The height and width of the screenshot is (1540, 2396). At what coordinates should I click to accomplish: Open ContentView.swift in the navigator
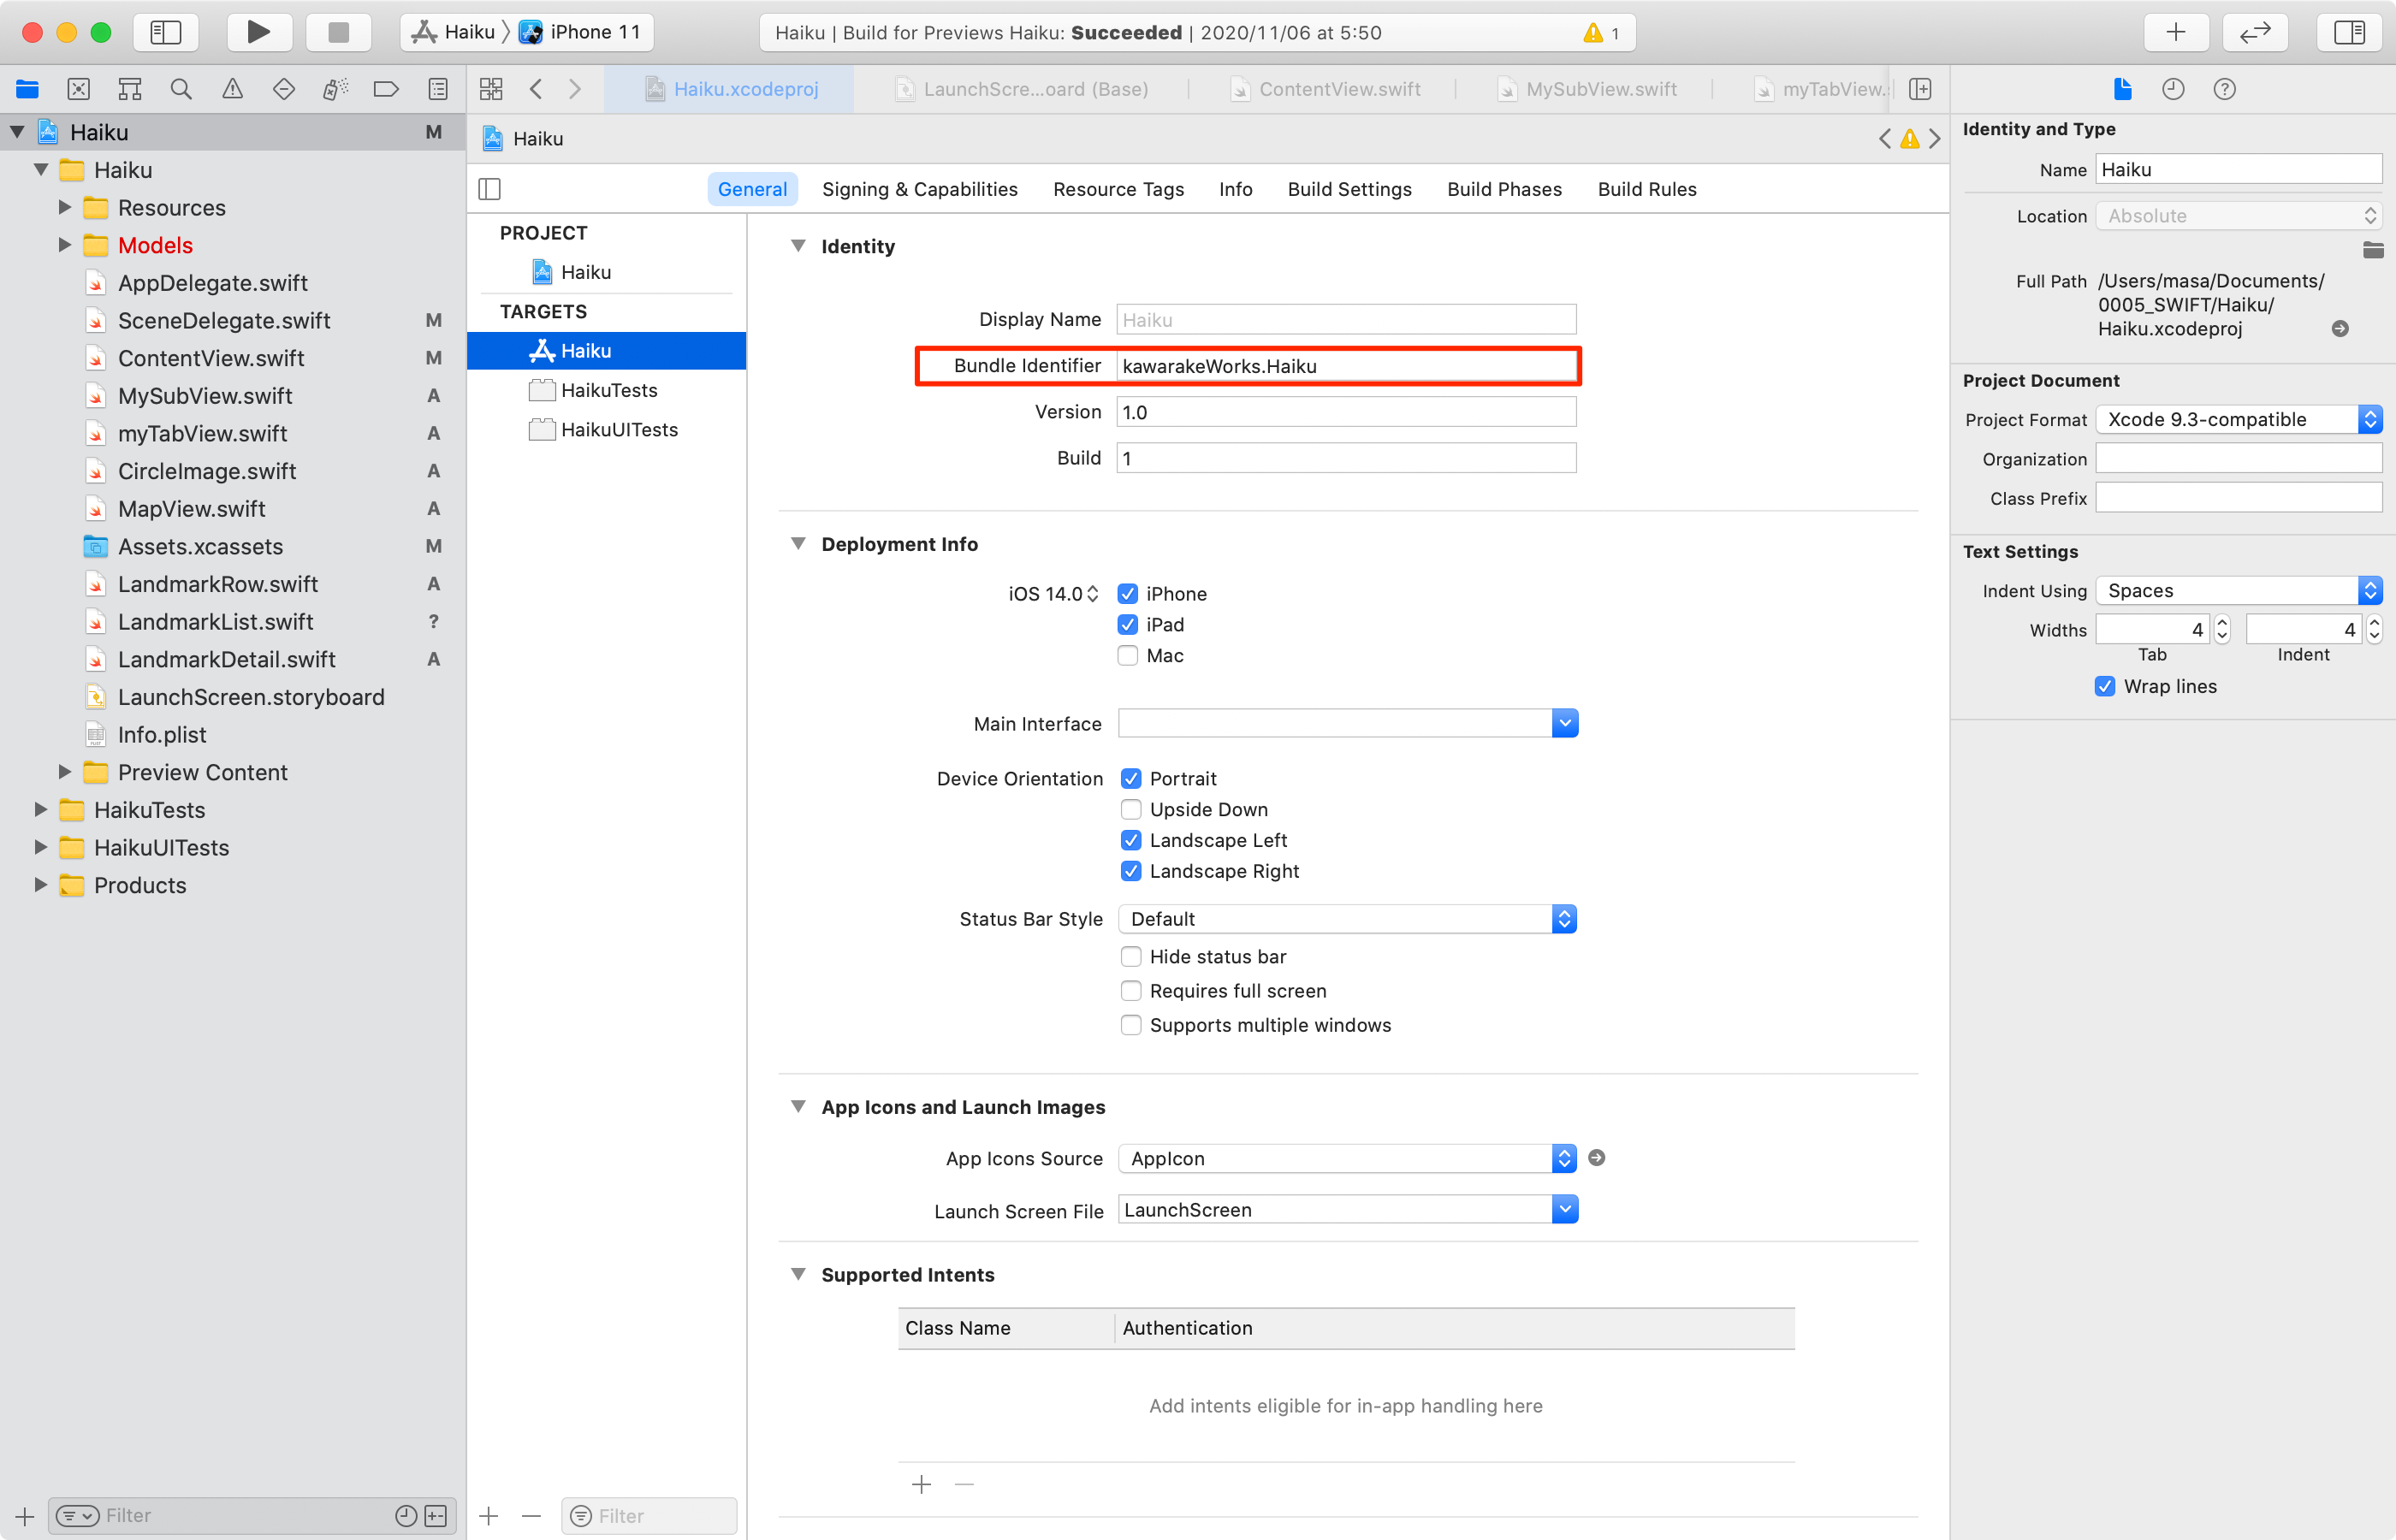click(x=211, y=358)
